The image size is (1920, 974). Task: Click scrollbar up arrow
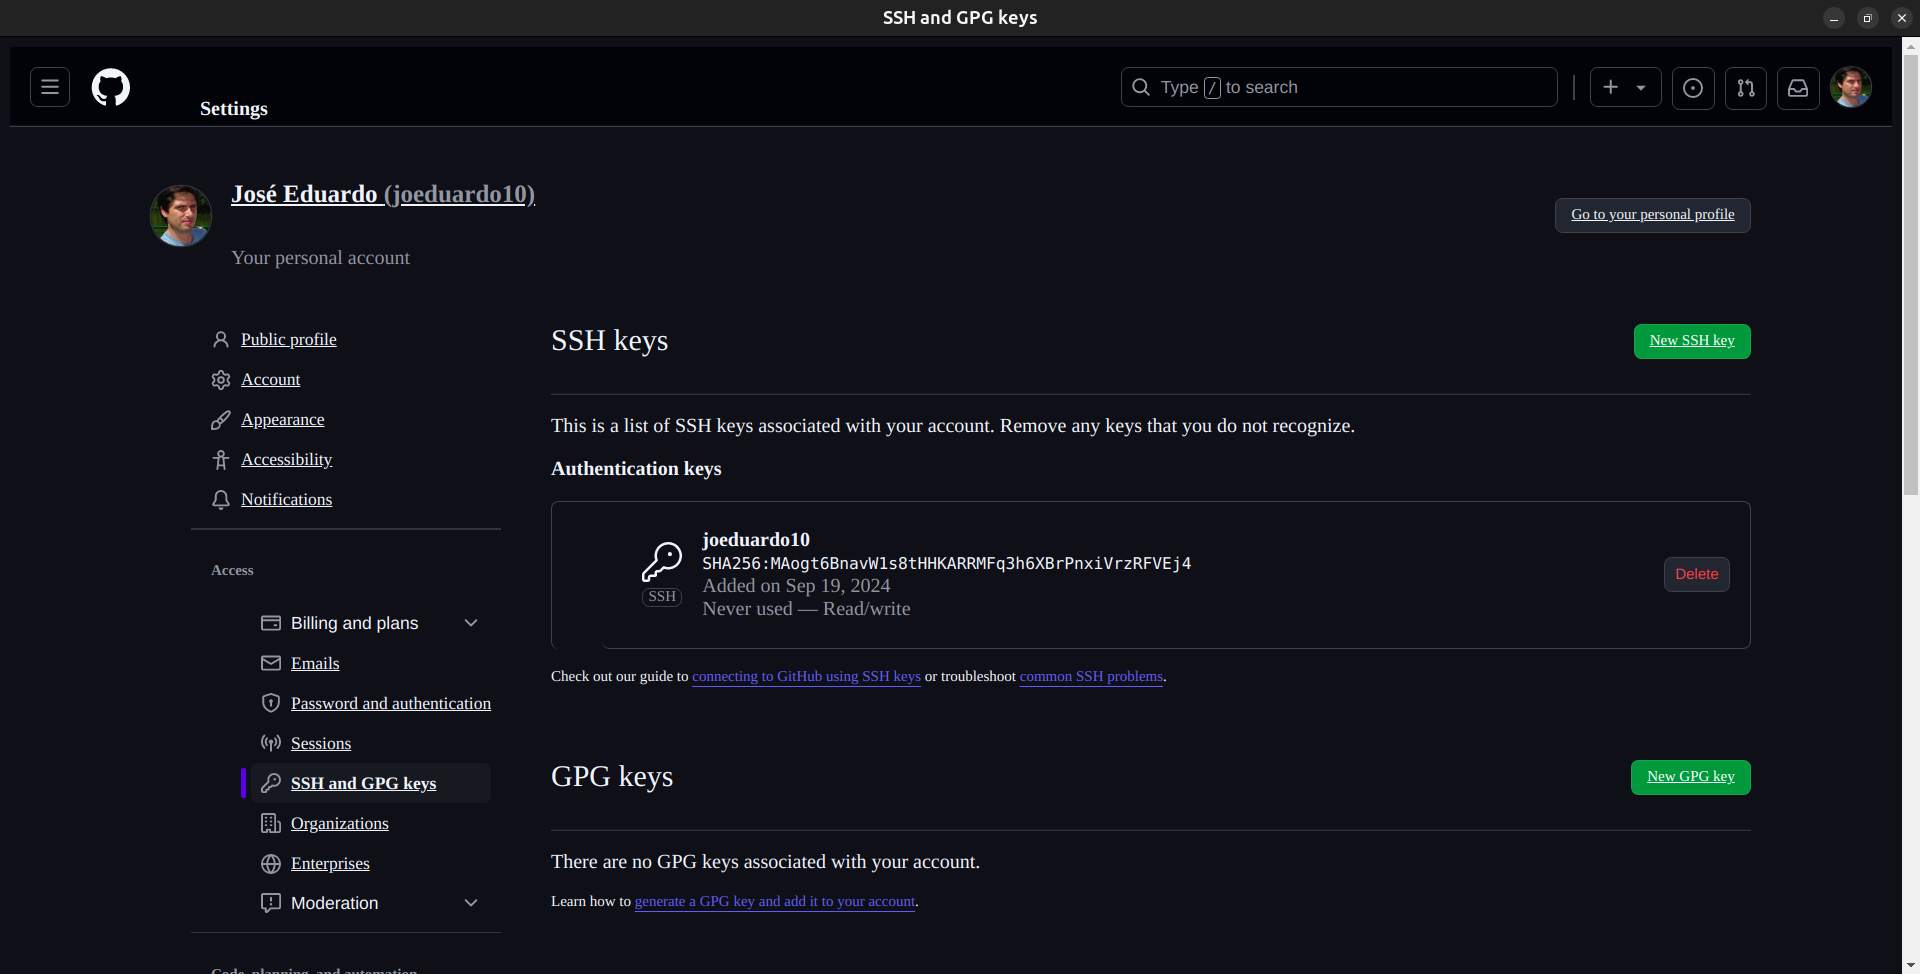pos(1911,46)
